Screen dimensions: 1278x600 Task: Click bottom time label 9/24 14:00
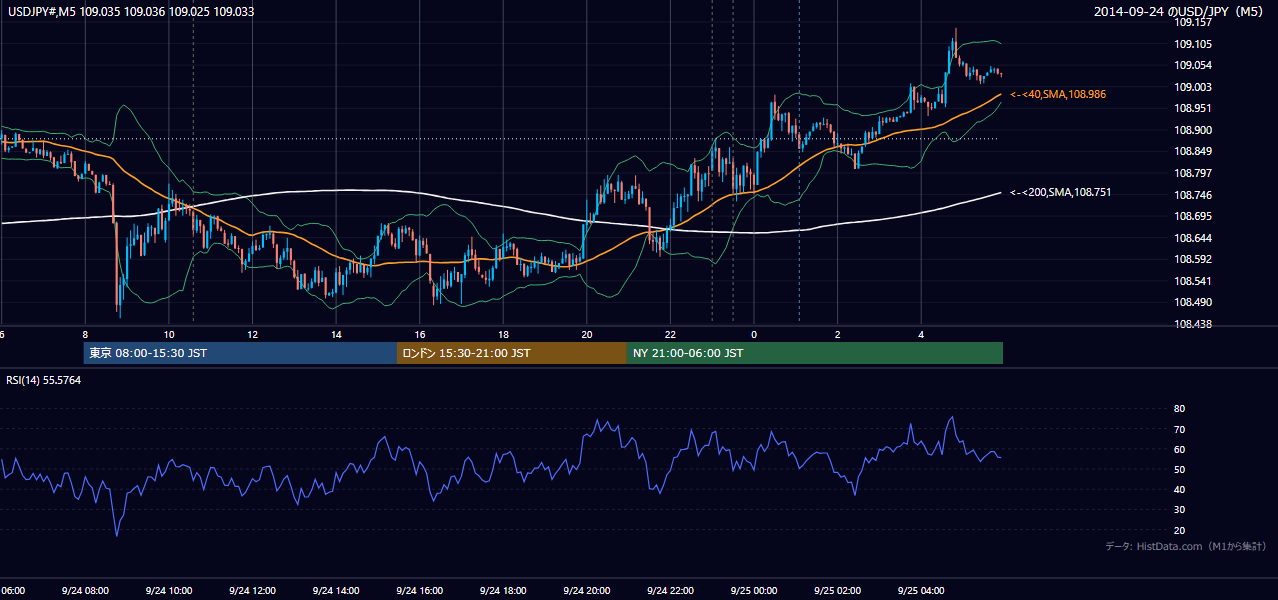click(336, 591)
